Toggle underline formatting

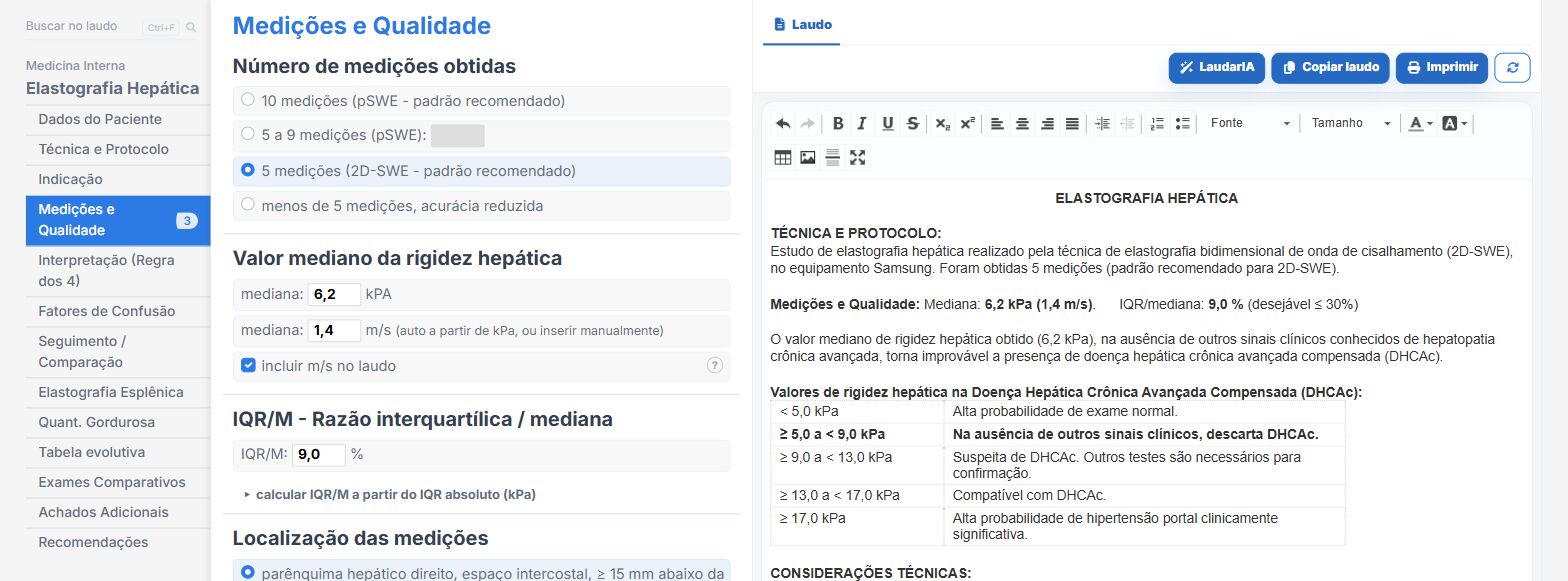(888, 123)
